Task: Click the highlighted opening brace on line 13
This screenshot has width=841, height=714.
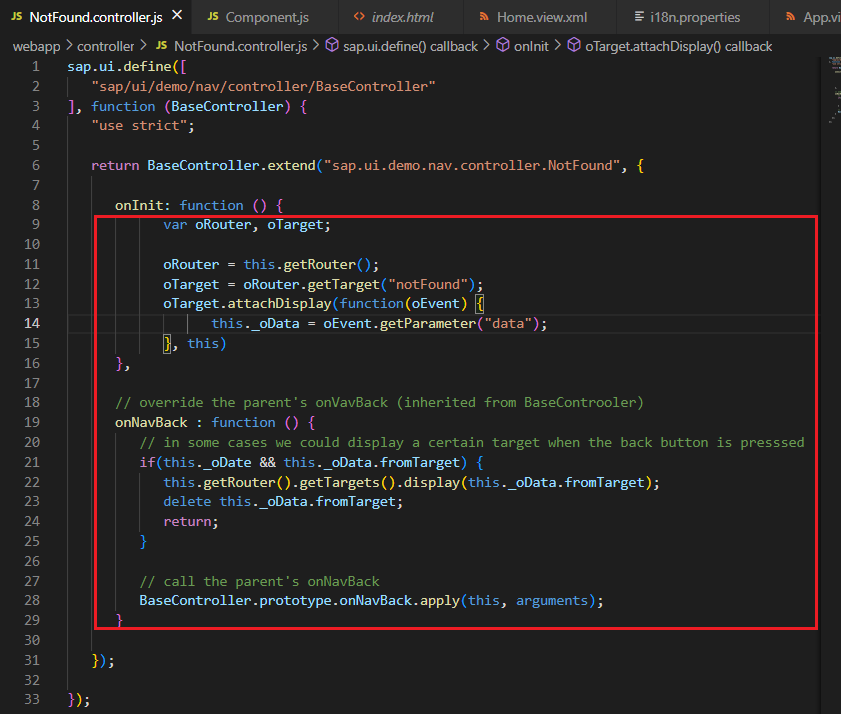Action: tap(480, 304)
